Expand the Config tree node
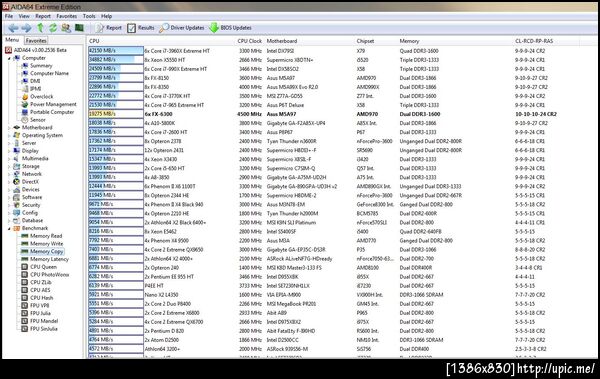 point(9,212)
